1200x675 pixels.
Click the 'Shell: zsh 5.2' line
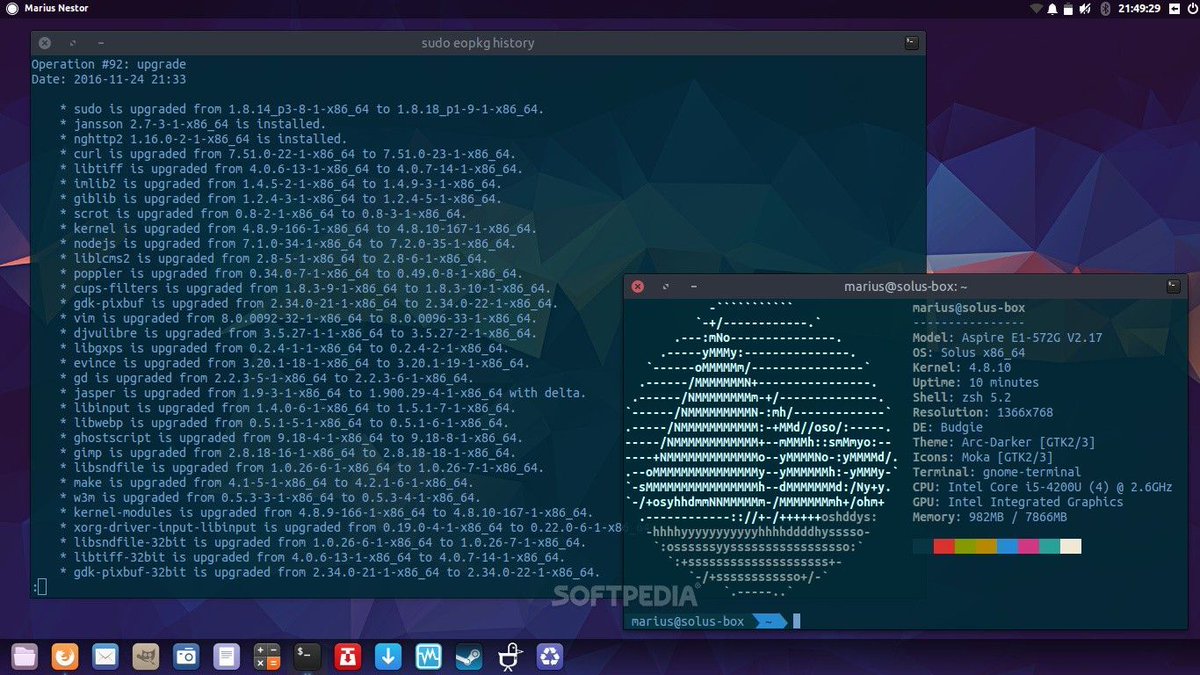click(962, 397)
